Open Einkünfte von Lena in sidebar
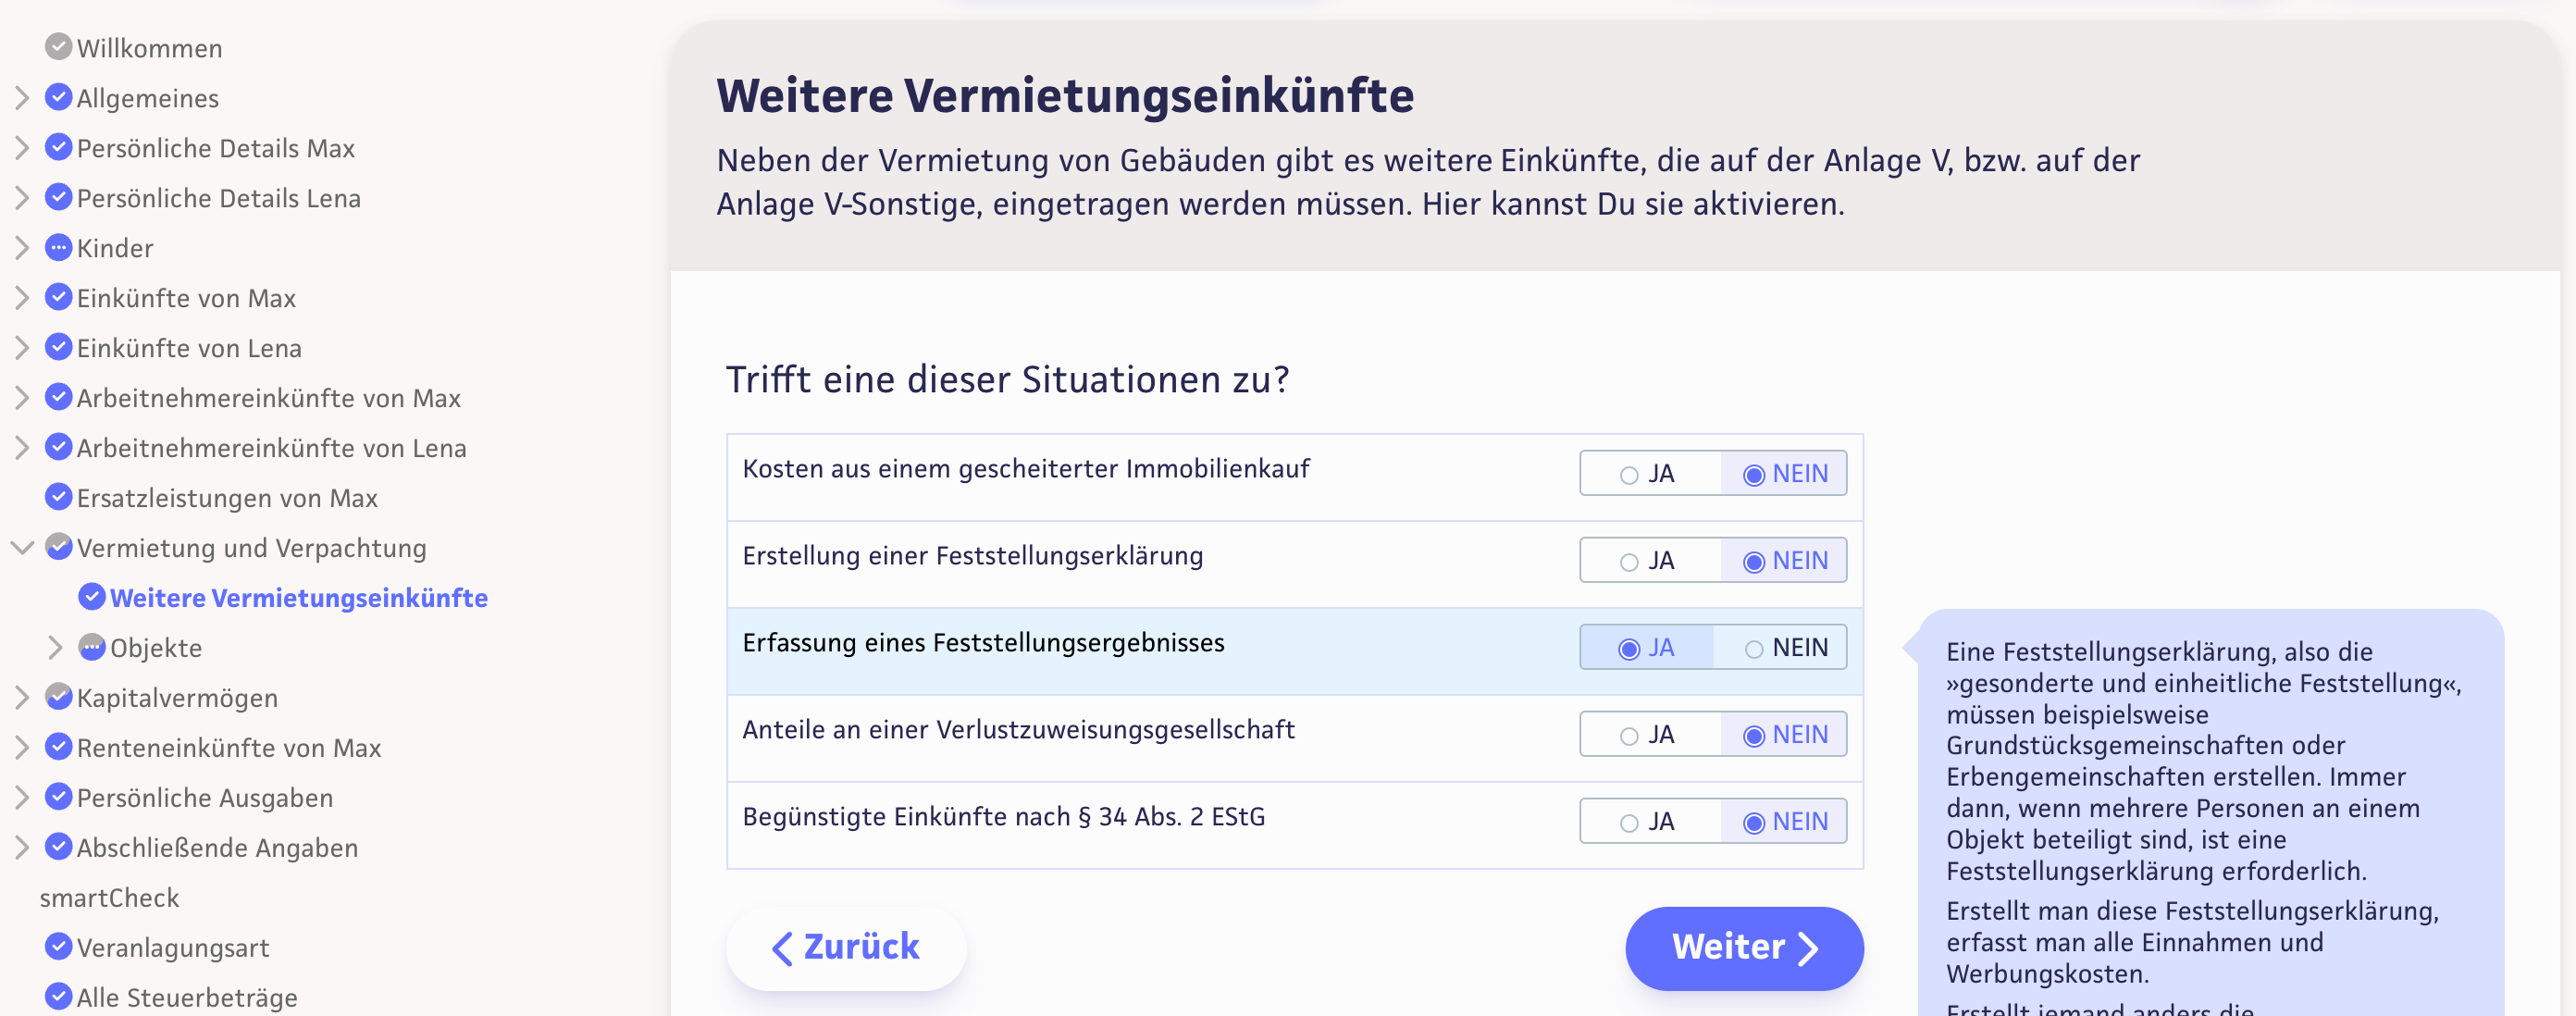 189,348
